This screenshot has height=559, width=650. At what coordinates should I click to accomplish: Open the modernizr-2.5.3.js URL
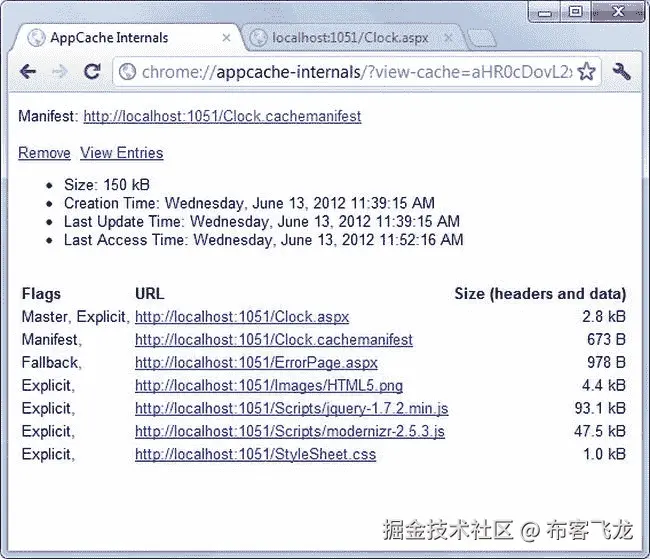(x=290, y=432)
